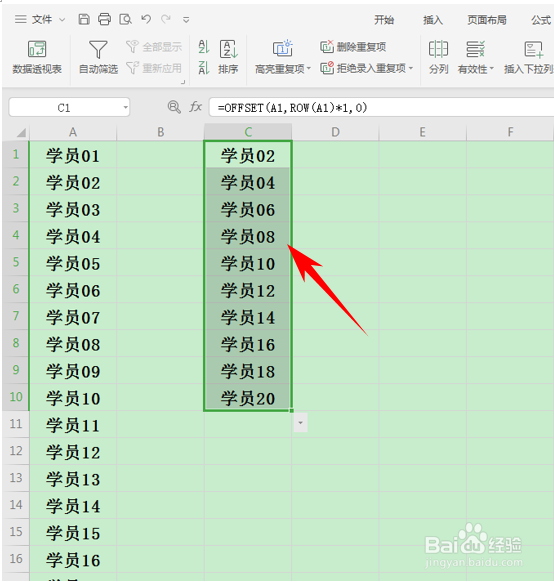The width and height of the screenshot is (554, 582).
Task: Expand the 文件 dropdown chevron
Action: pyautogui.click(x=62, y=20)
